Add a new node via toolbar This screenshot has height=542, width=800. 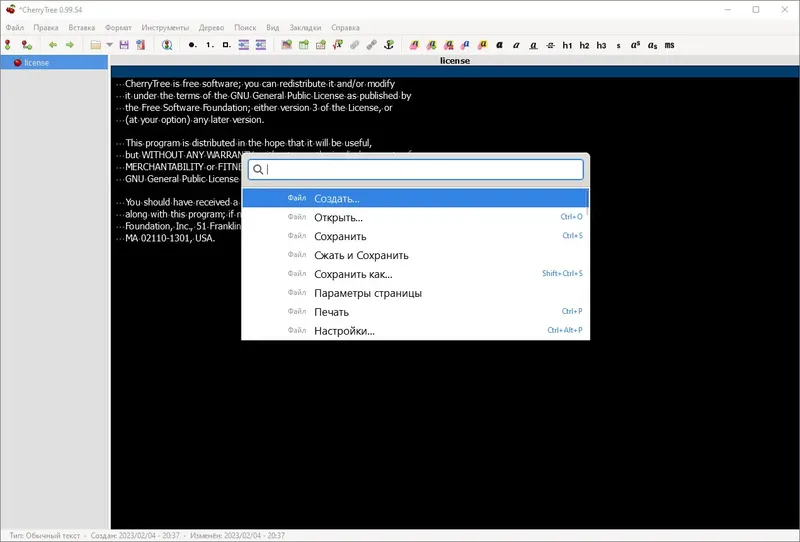click(8, 45)
